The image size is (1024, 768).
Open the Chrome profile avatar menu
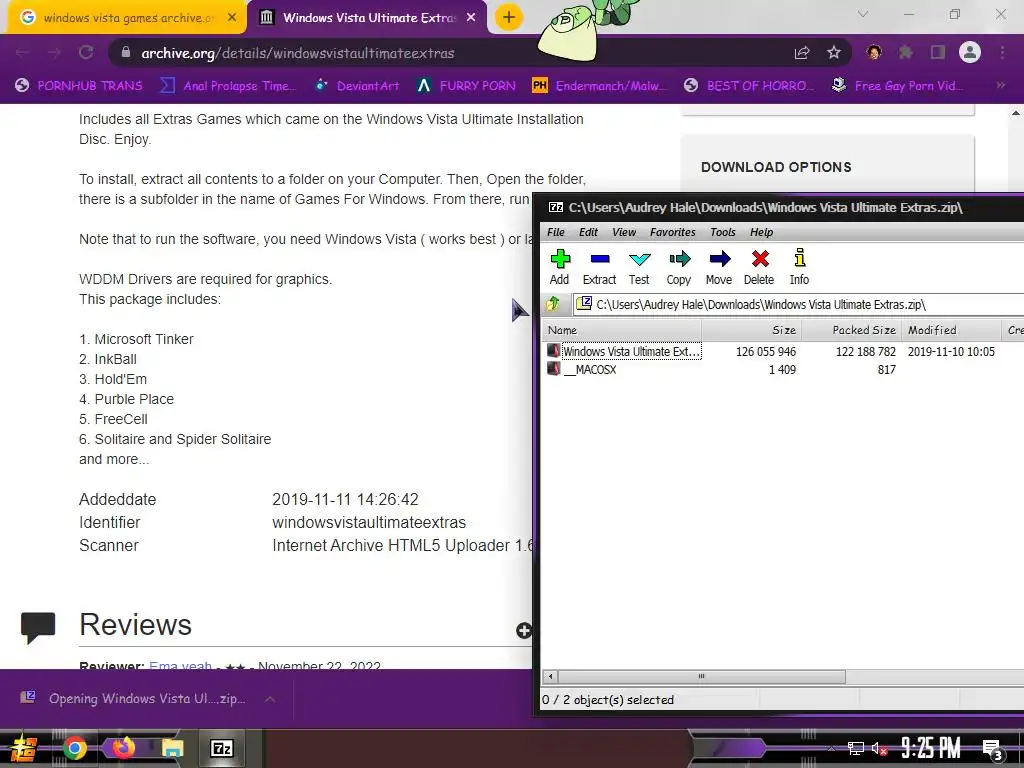point(970,52)
